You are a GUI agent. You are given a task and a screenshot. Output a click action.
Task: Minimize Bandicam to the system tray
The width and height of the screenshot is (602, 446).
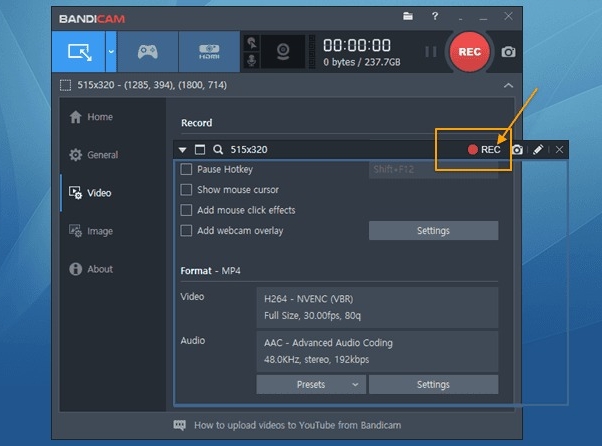pyautogui.click(x=460, y=18)
